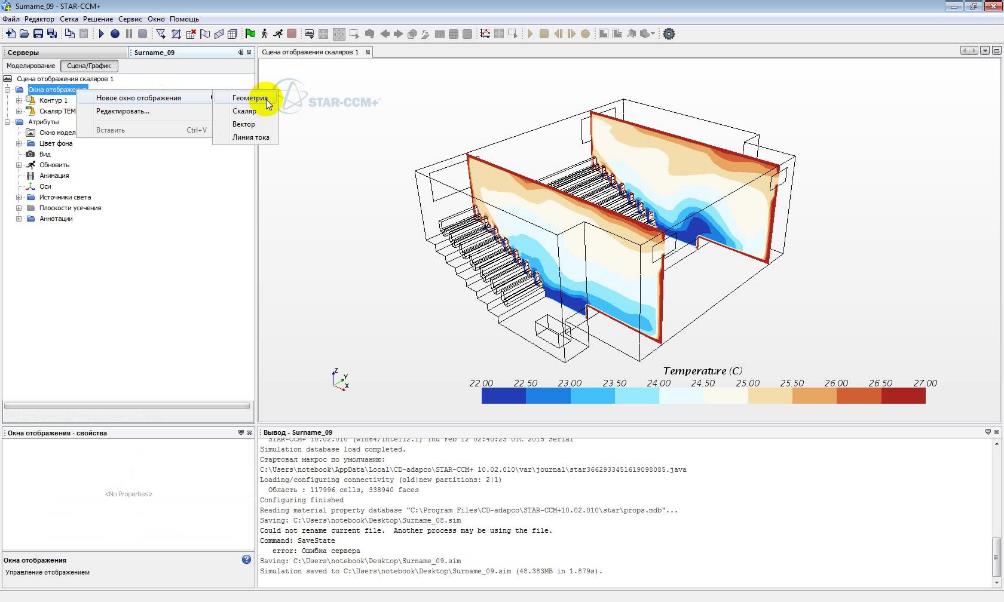This screenshot has width=1004, height=602.
Task: Click the blue help question mark icon
Action: (246, 560)
